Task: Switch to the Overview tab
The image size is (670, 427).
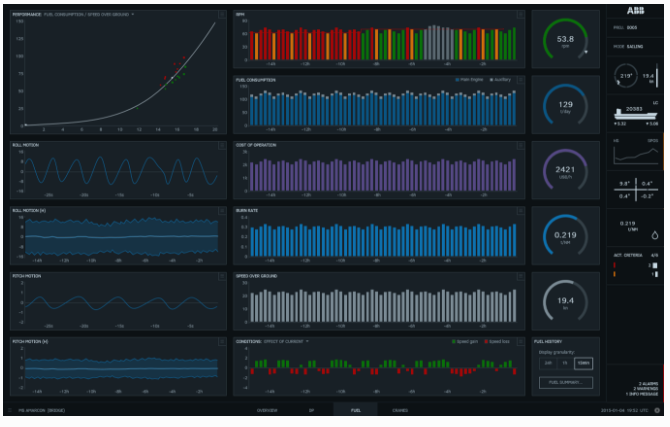Action: 267,410
